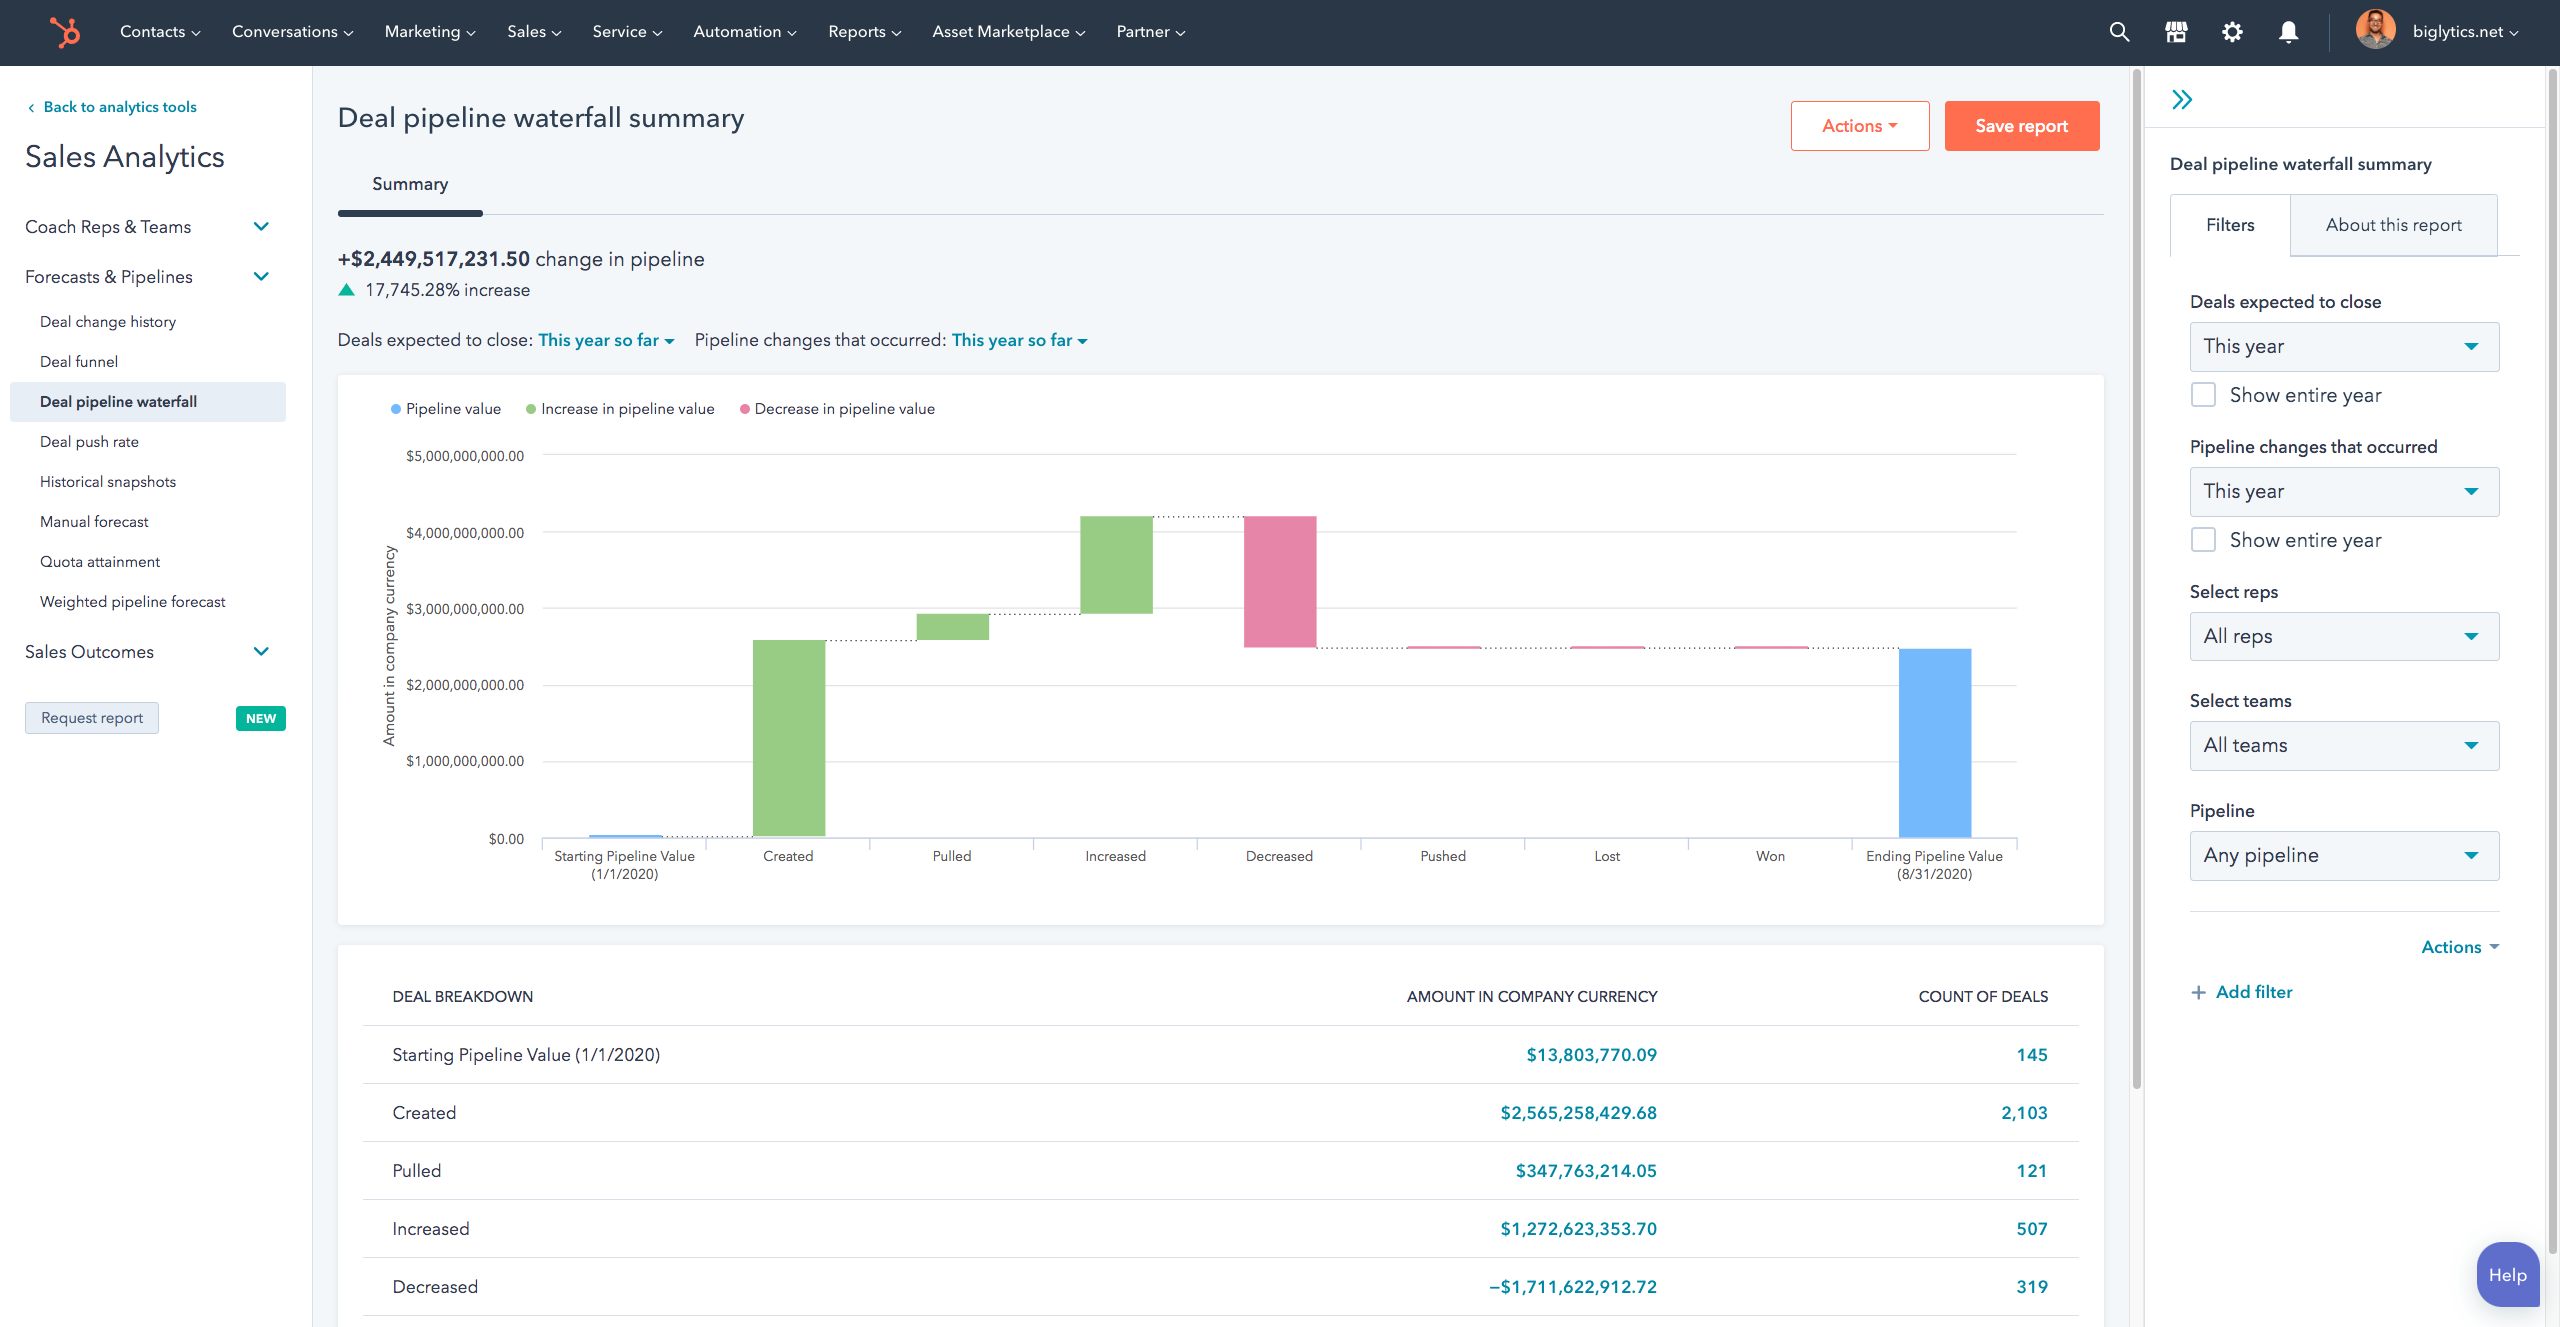The image size is (2560, 1327).
Task: Collapse the filters panel double-chevron icon
Action: tap(2182, 99)
